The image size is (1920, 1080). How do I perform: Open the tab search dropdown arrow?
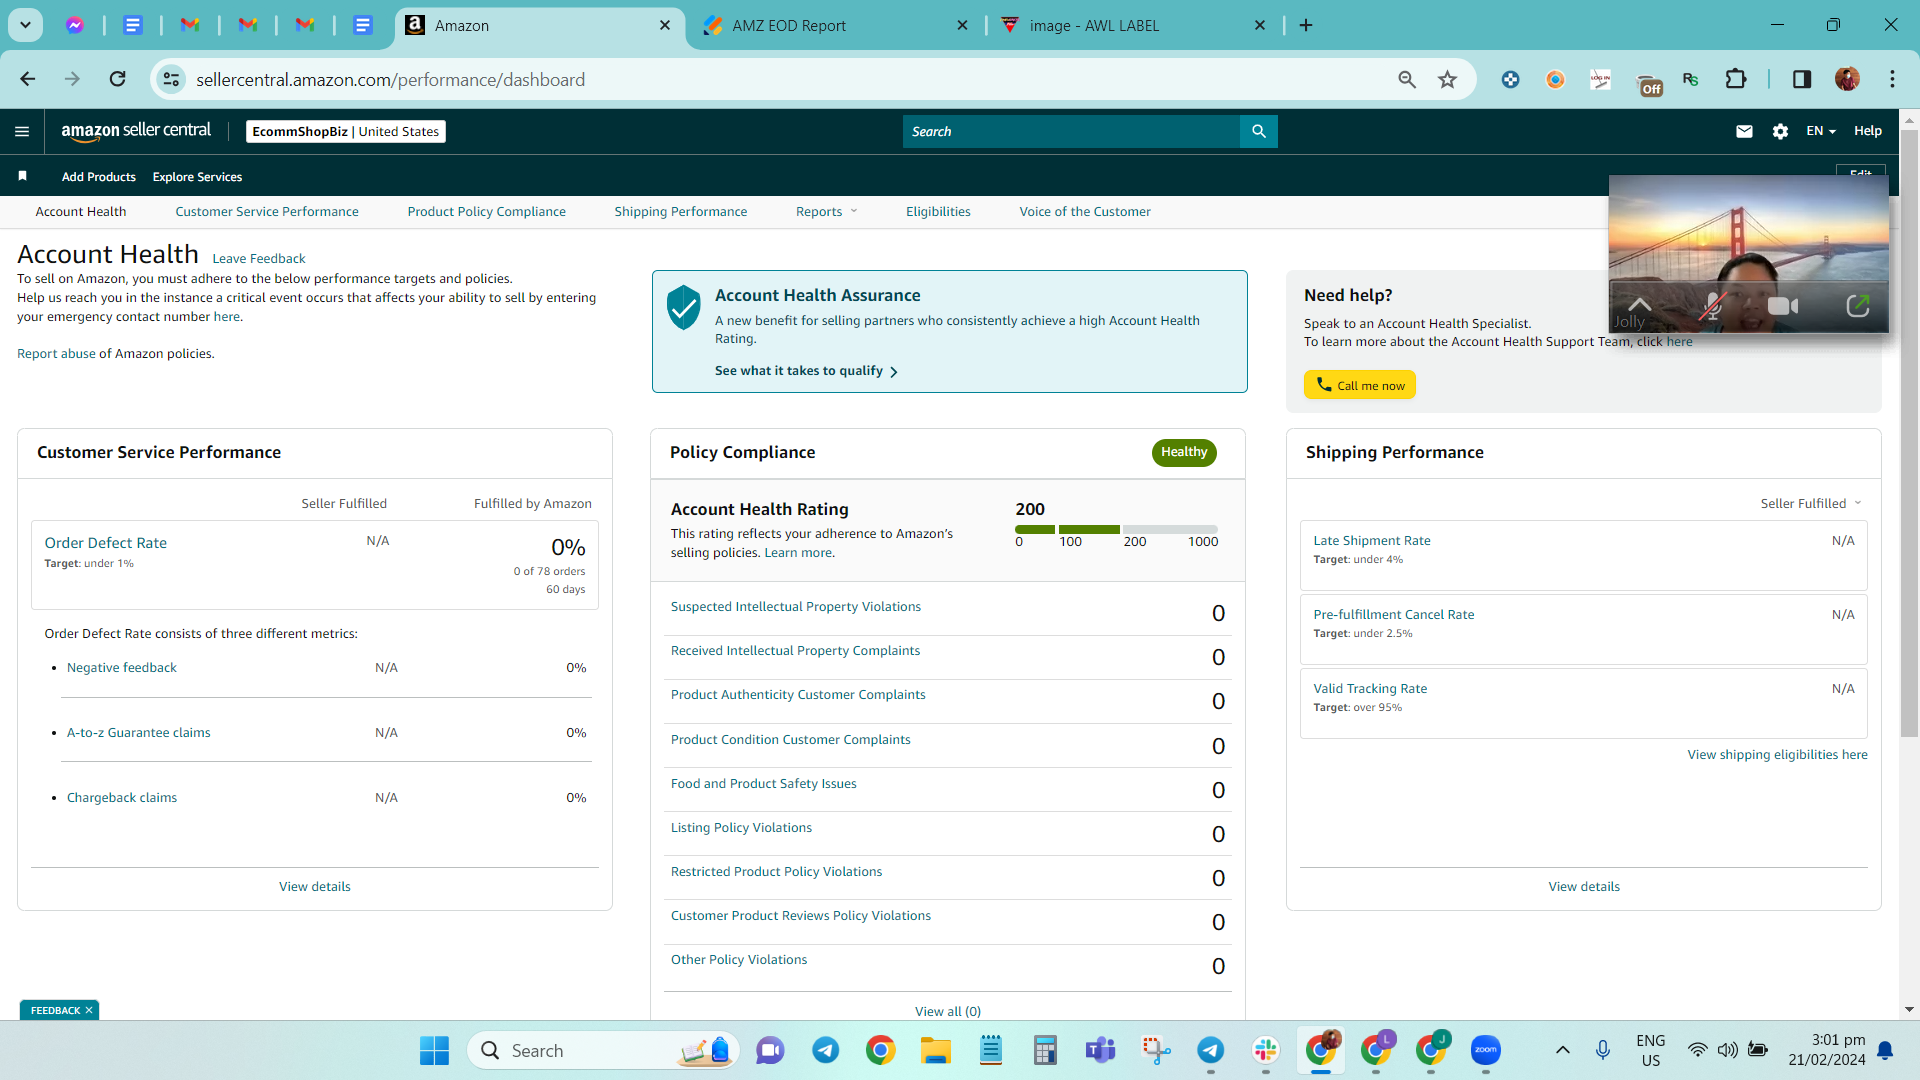(25, 25)
